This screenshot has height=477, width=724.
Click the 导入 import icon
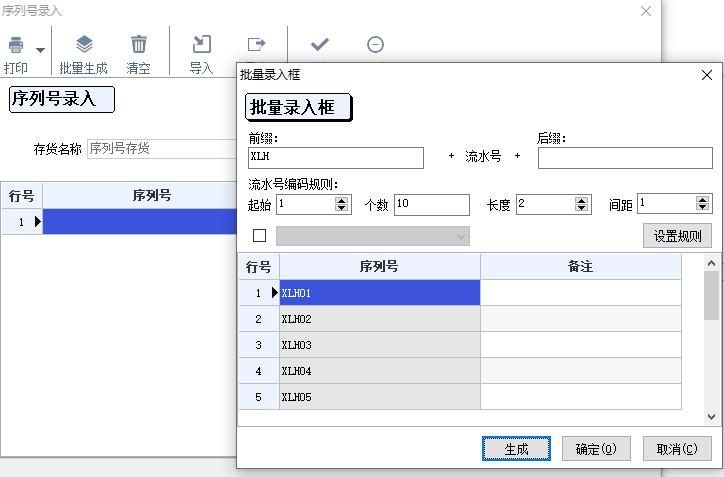(202, 44)
